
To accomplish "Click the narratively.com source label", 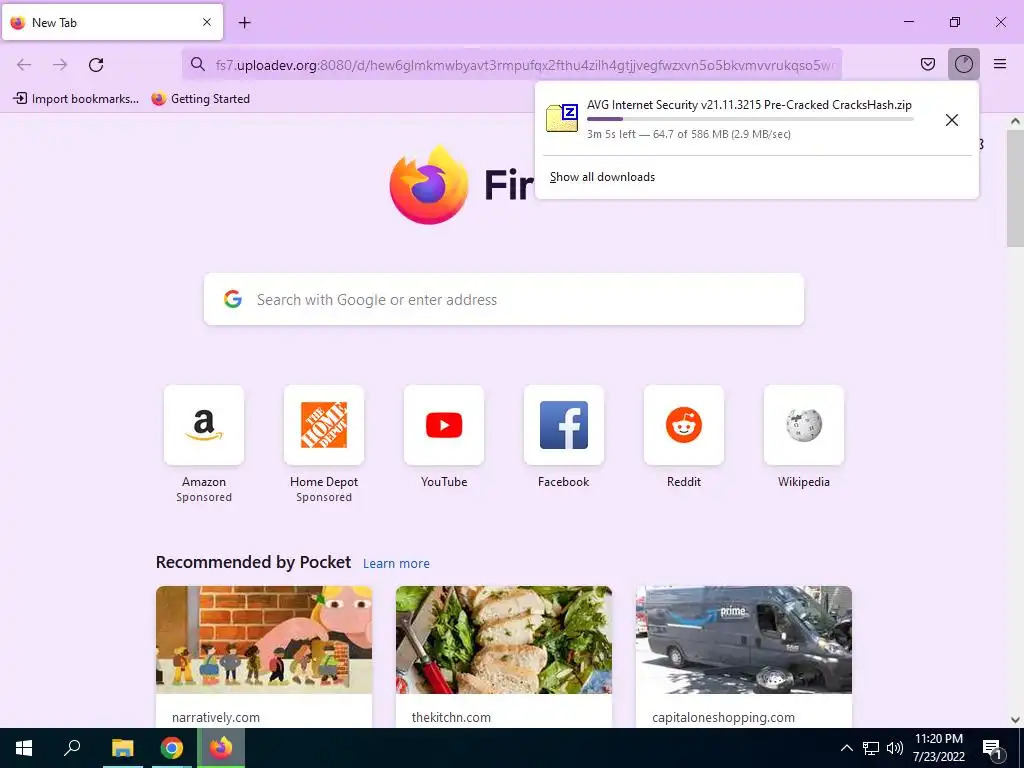I will (x=216, y=717).
